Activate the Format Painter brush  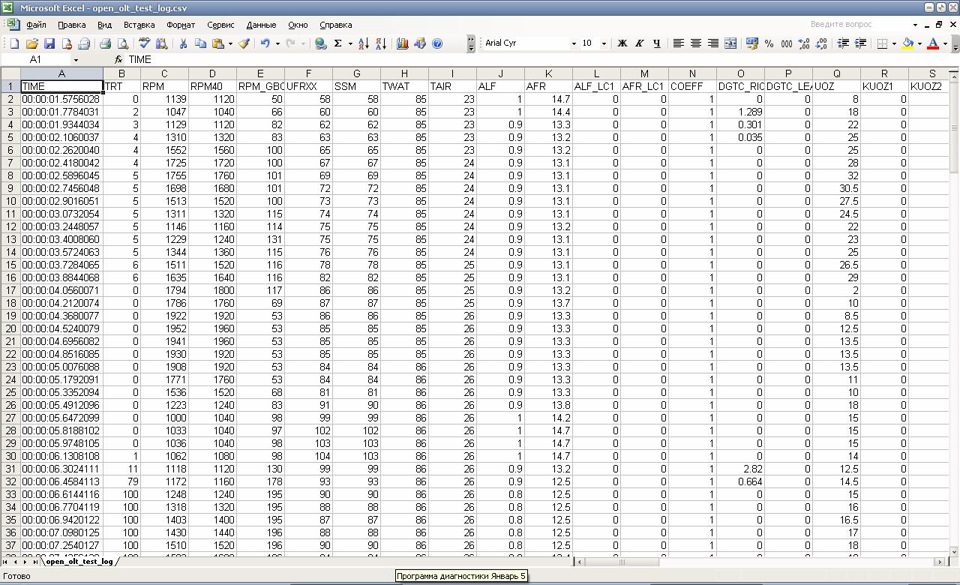(244, 43)
